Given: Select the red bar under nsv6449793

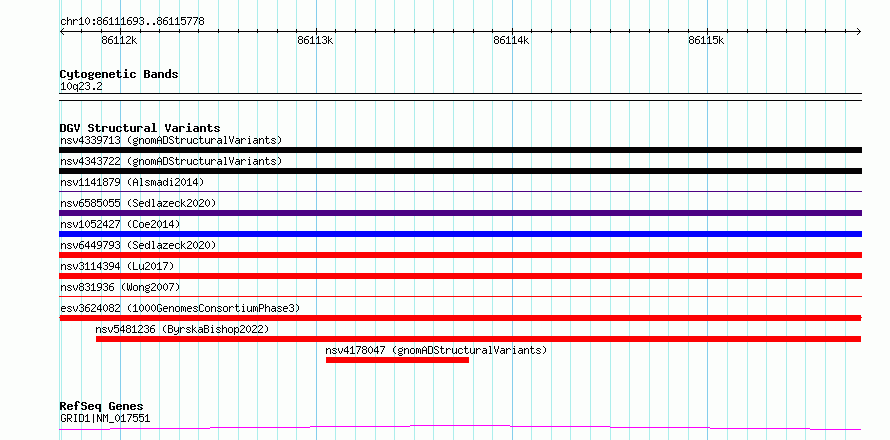Looking at the screenshot, I should 460,255.
